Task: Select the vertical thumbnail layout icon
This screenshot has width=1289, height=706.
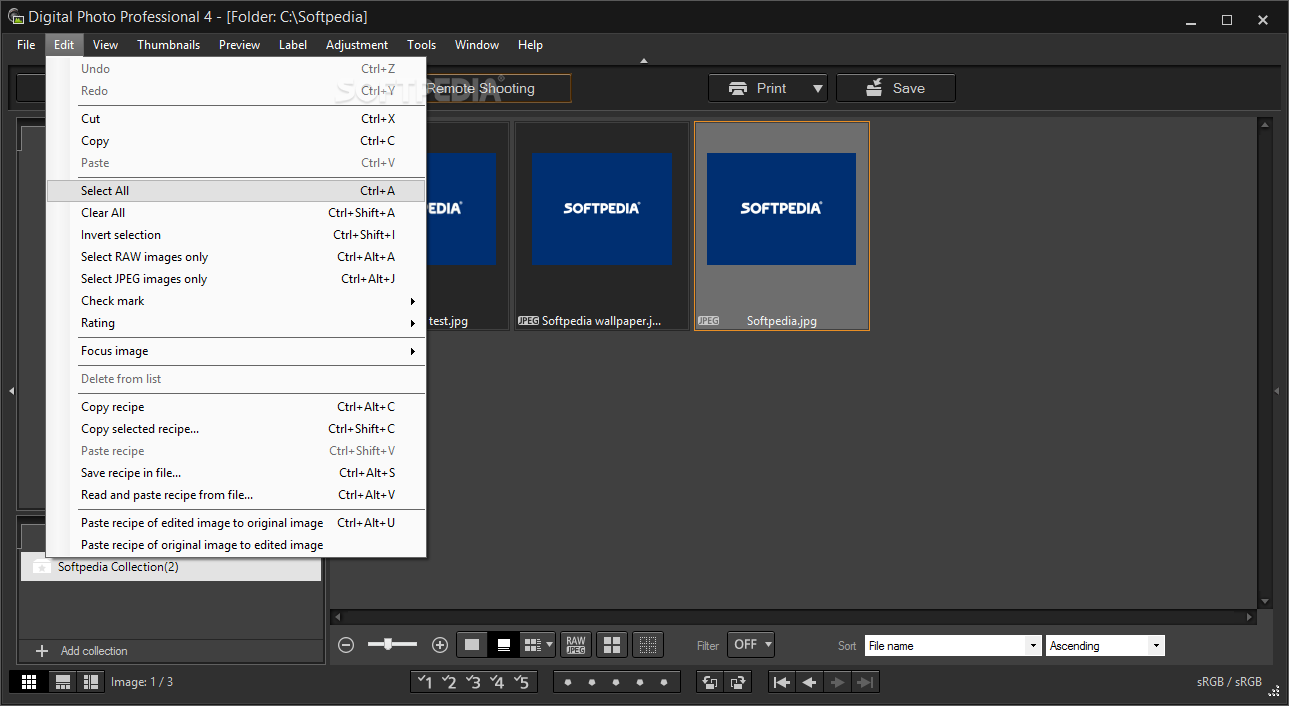Action: 91,682
